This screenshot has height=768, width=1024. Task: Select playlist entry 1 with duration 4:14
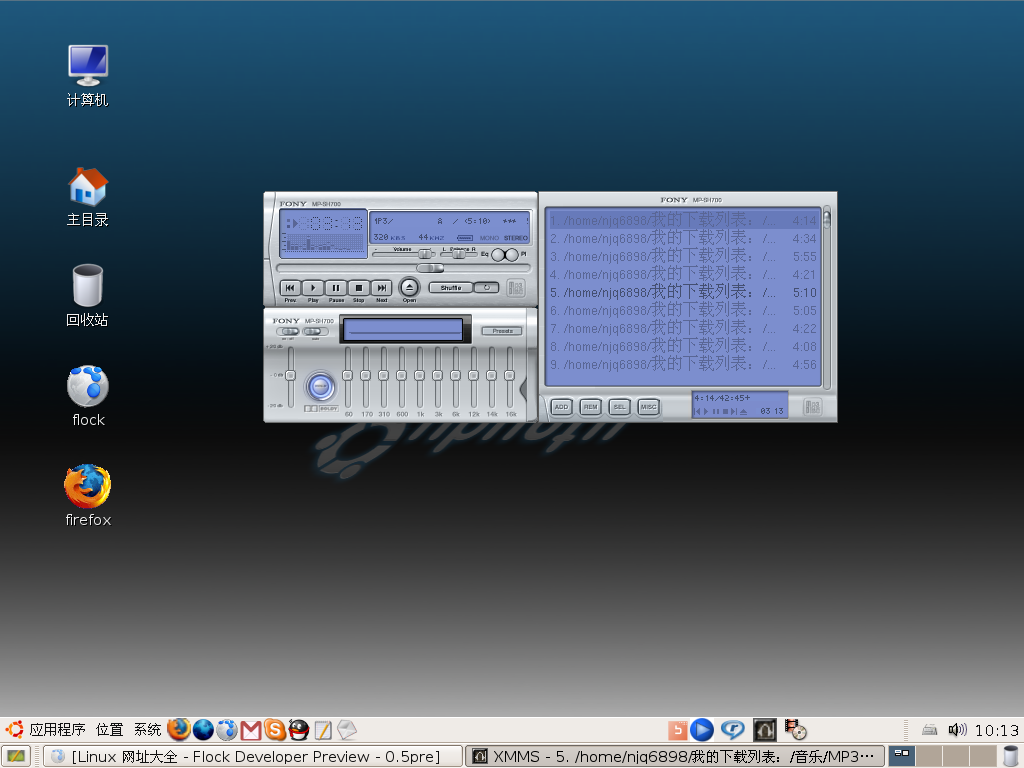point(683,220)
